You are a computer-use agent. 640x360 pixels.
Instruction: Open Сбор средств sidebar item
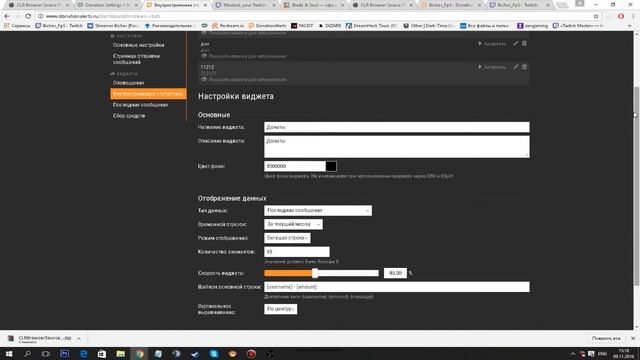pyautogui.click(x=129, y=116)
